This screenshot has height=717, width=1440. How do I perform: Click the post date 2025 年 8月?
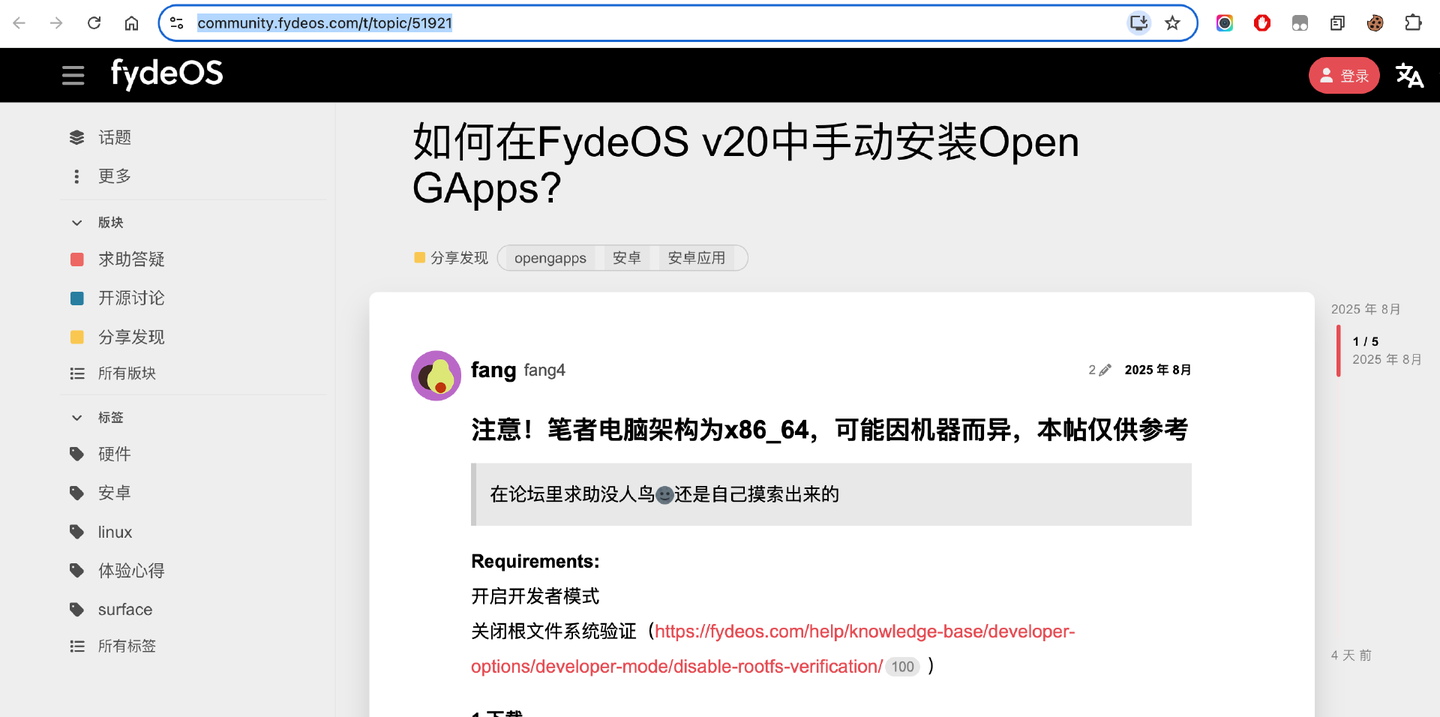tap(1158, 370)
